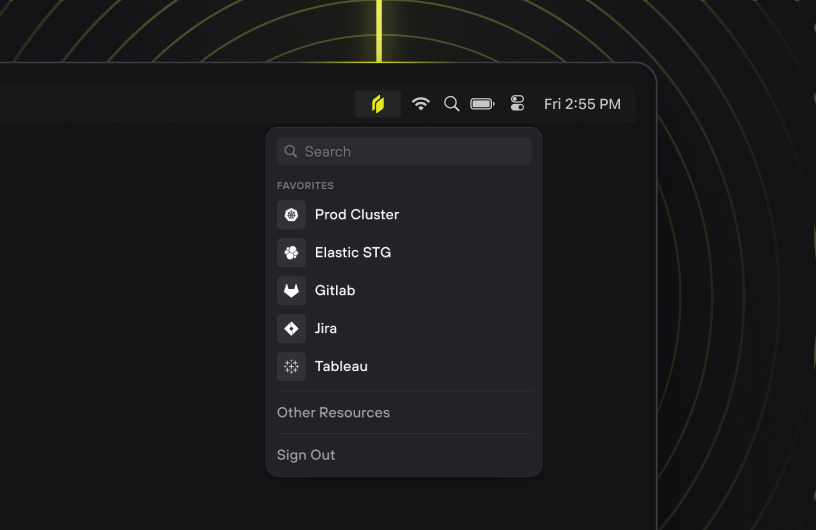Click the Tableau logo icon
The height and width of the screenshot is (530, 816).
coord(291,367)
